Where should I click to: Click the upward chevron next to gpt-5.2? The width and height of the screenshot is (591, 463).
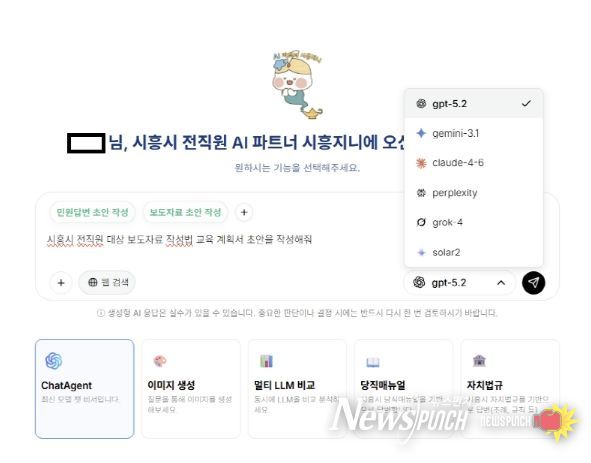pyautogui.click(x=501, y=283)
